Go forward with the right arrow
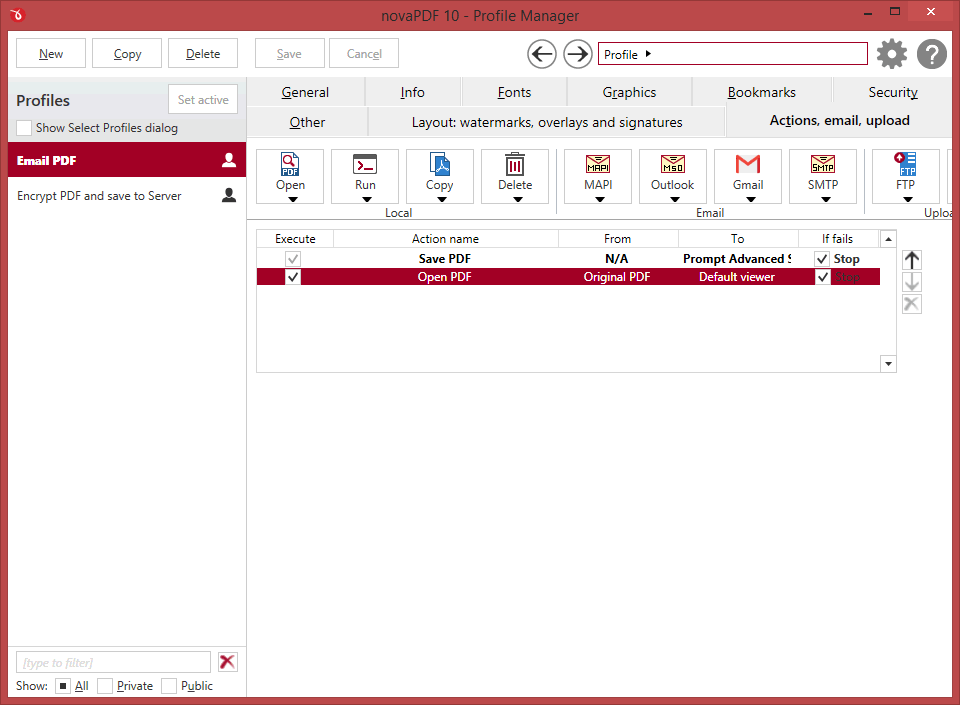 pyautogui.click(x=577, y=54)
